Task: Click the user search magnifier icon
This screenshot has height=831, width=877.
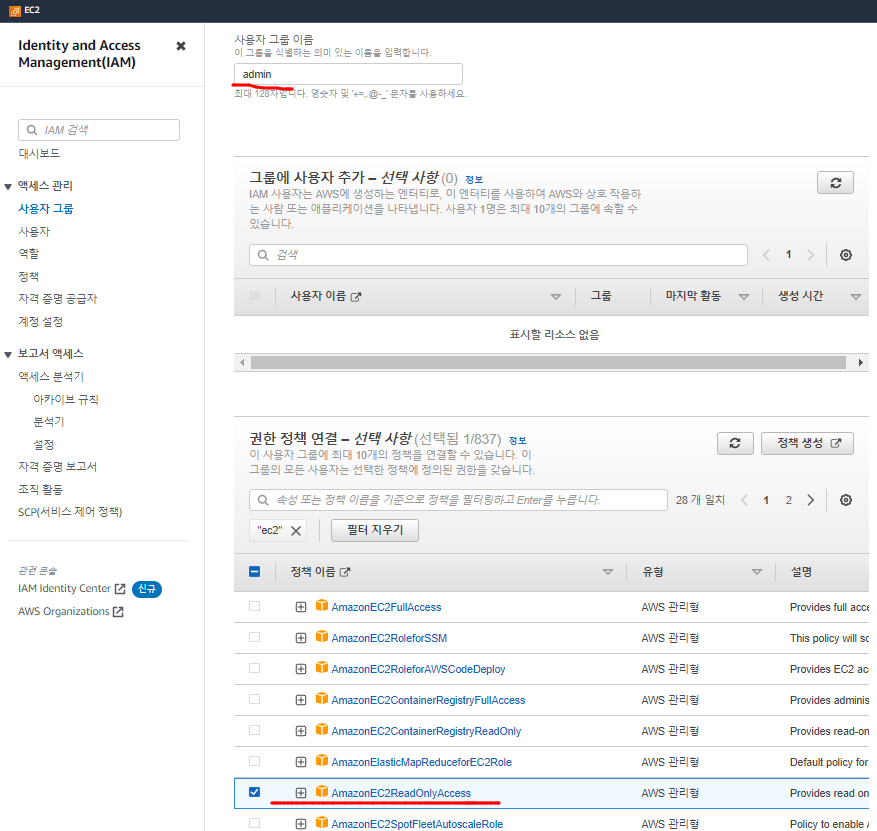Action: pos(263,255)
